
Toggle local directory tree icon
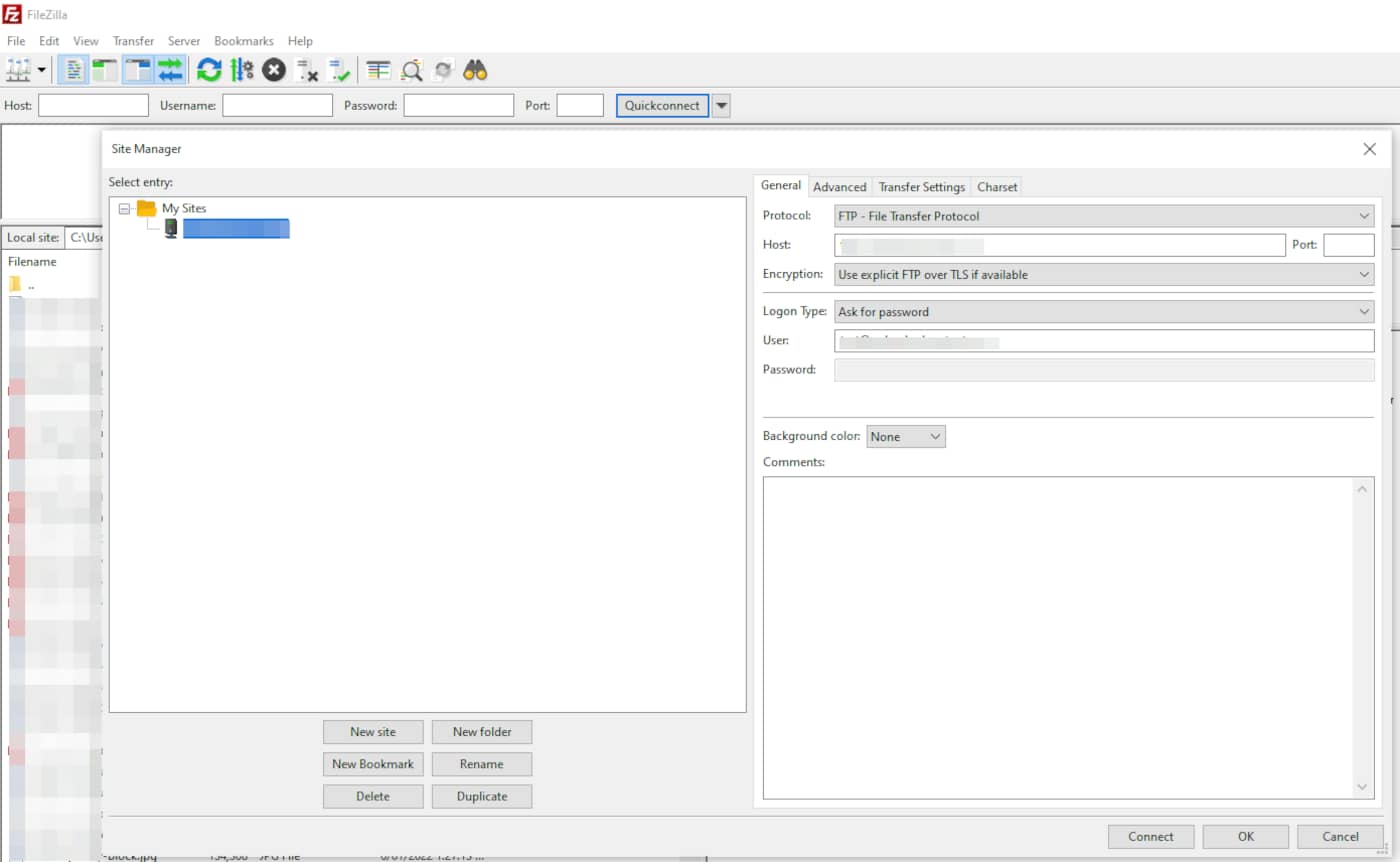105,70
